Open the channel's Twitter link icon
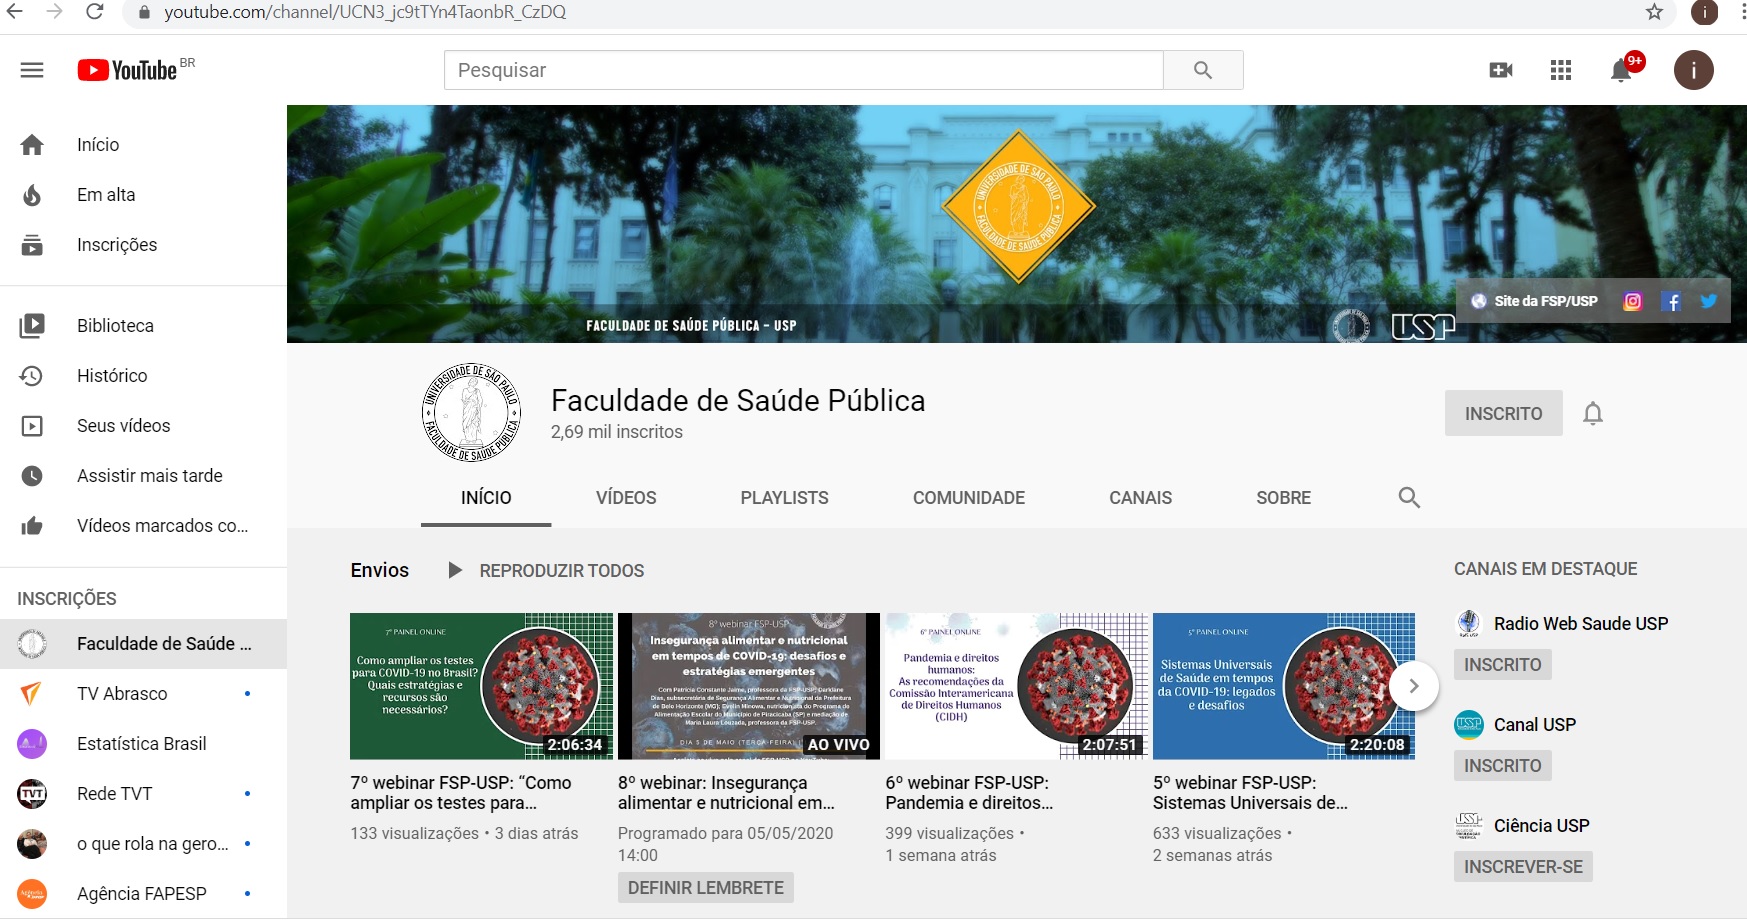Image resolution: width=1747 pixels, height=921 pixels. tap(1709, 301)
